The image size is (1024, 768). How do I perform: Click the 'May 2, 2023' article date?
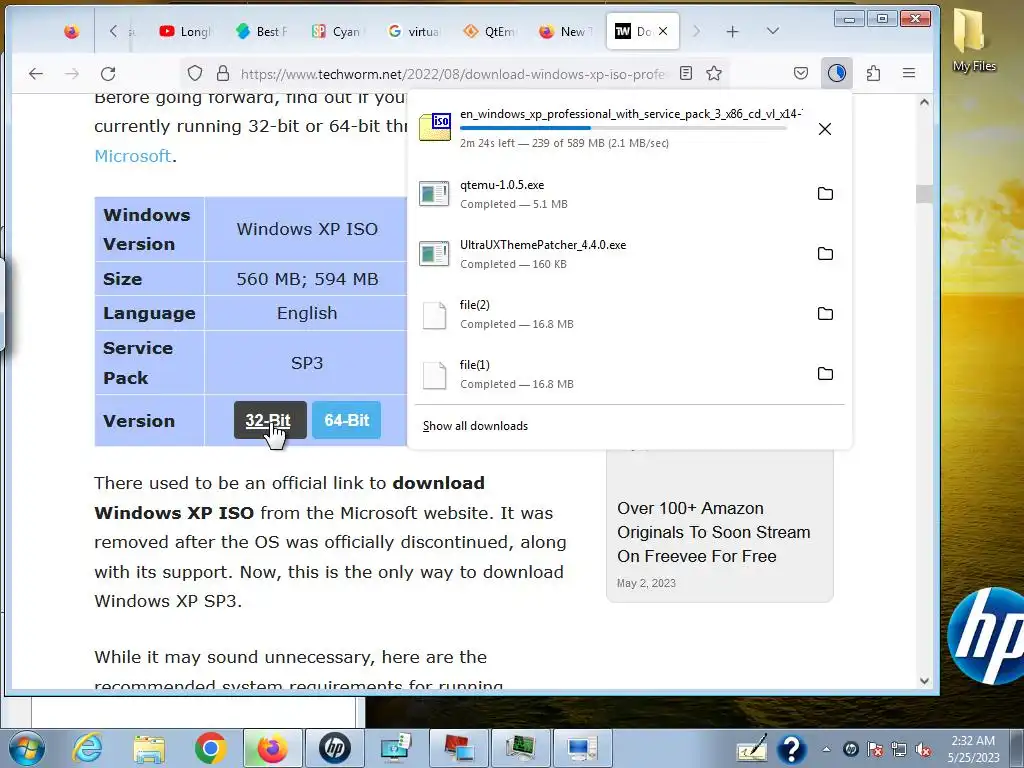647,583
